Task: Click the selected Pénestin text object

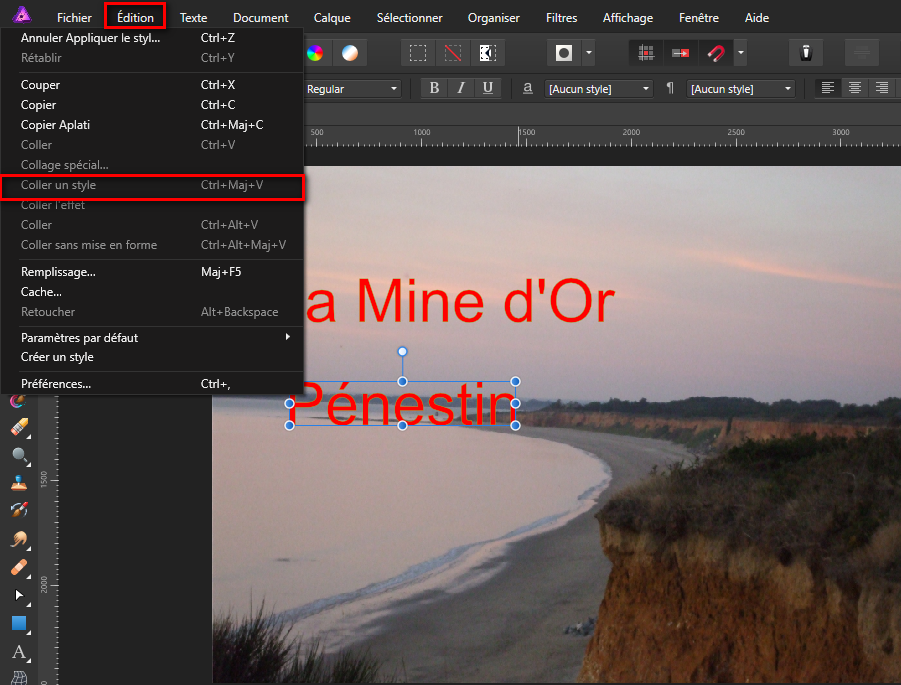Action: (402, 404)
